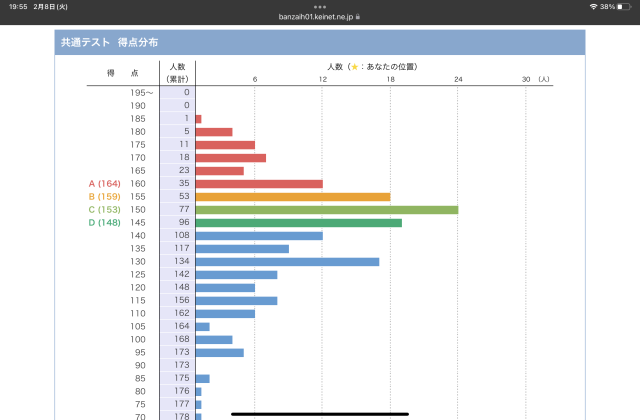Click the 人数 (累計) column header
Viewport: 640px width, 420px height.
click(178, 73)
